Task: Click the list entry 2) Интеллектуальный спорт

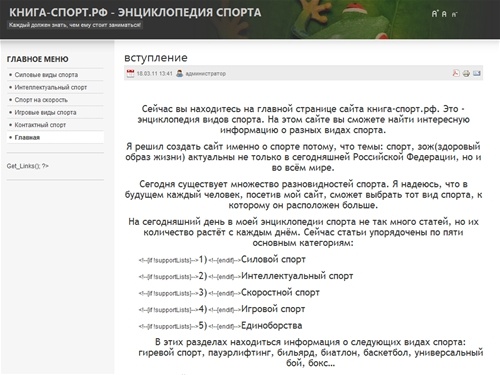Action: (276, 276)
